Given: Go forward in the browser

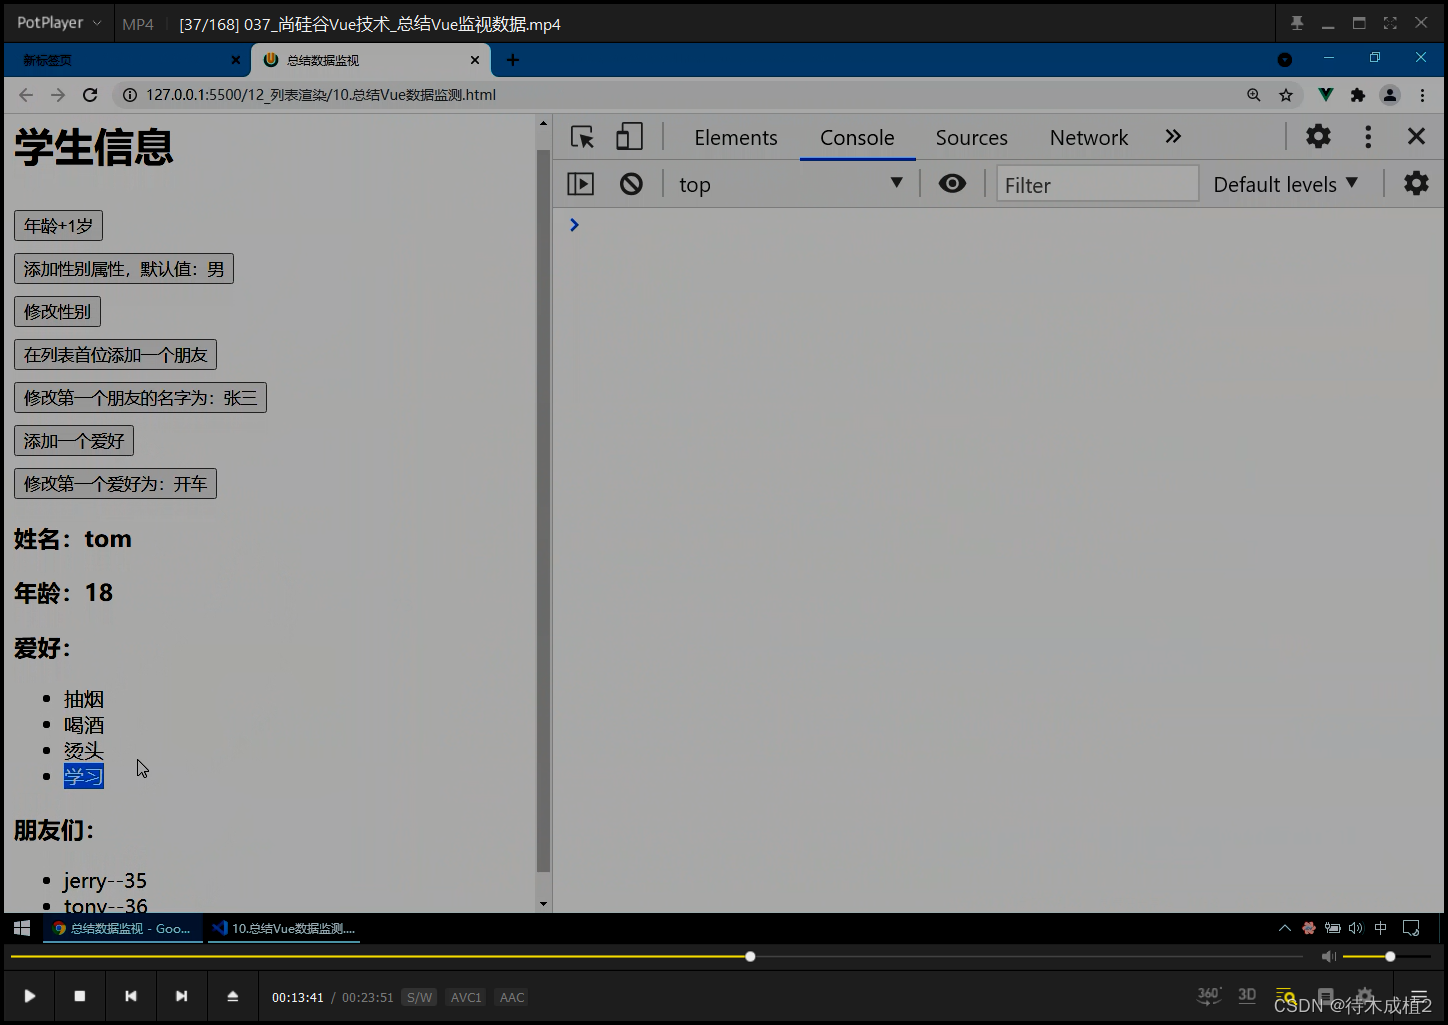Looking at the screenshot, I should coord(58,95).
